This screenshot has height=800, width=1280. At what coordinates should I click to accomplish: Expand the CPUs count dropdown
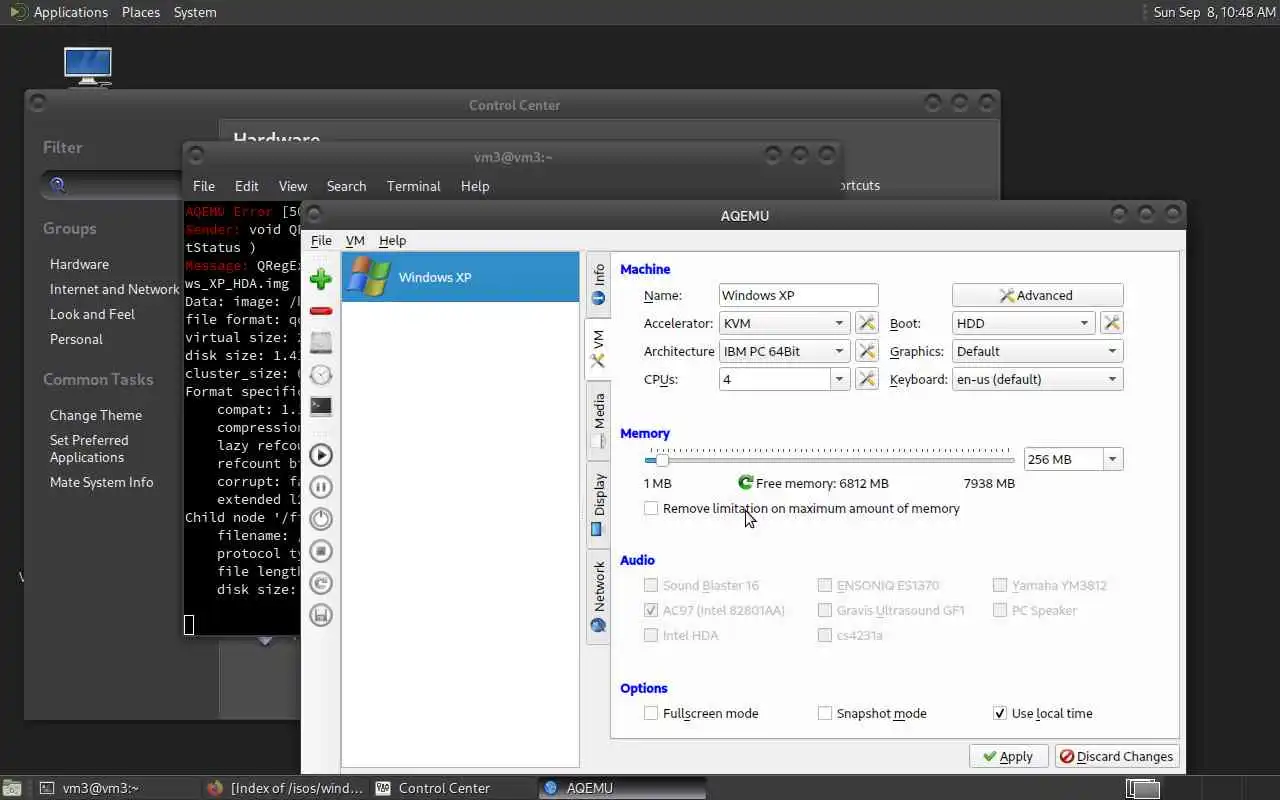point(840,379)
